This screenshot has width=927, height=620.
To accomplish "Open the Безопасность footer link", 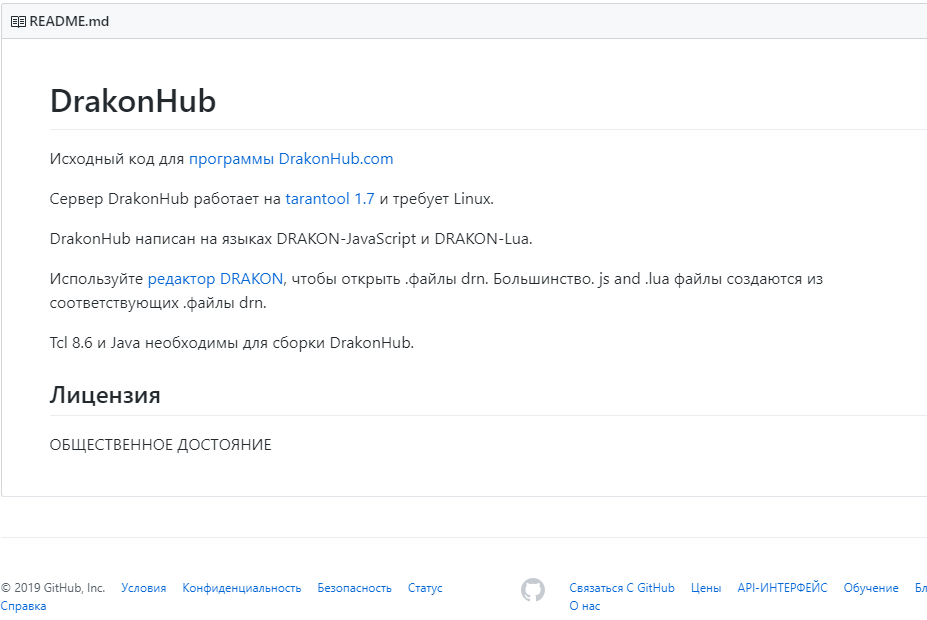I will click(x=354, y=588).
